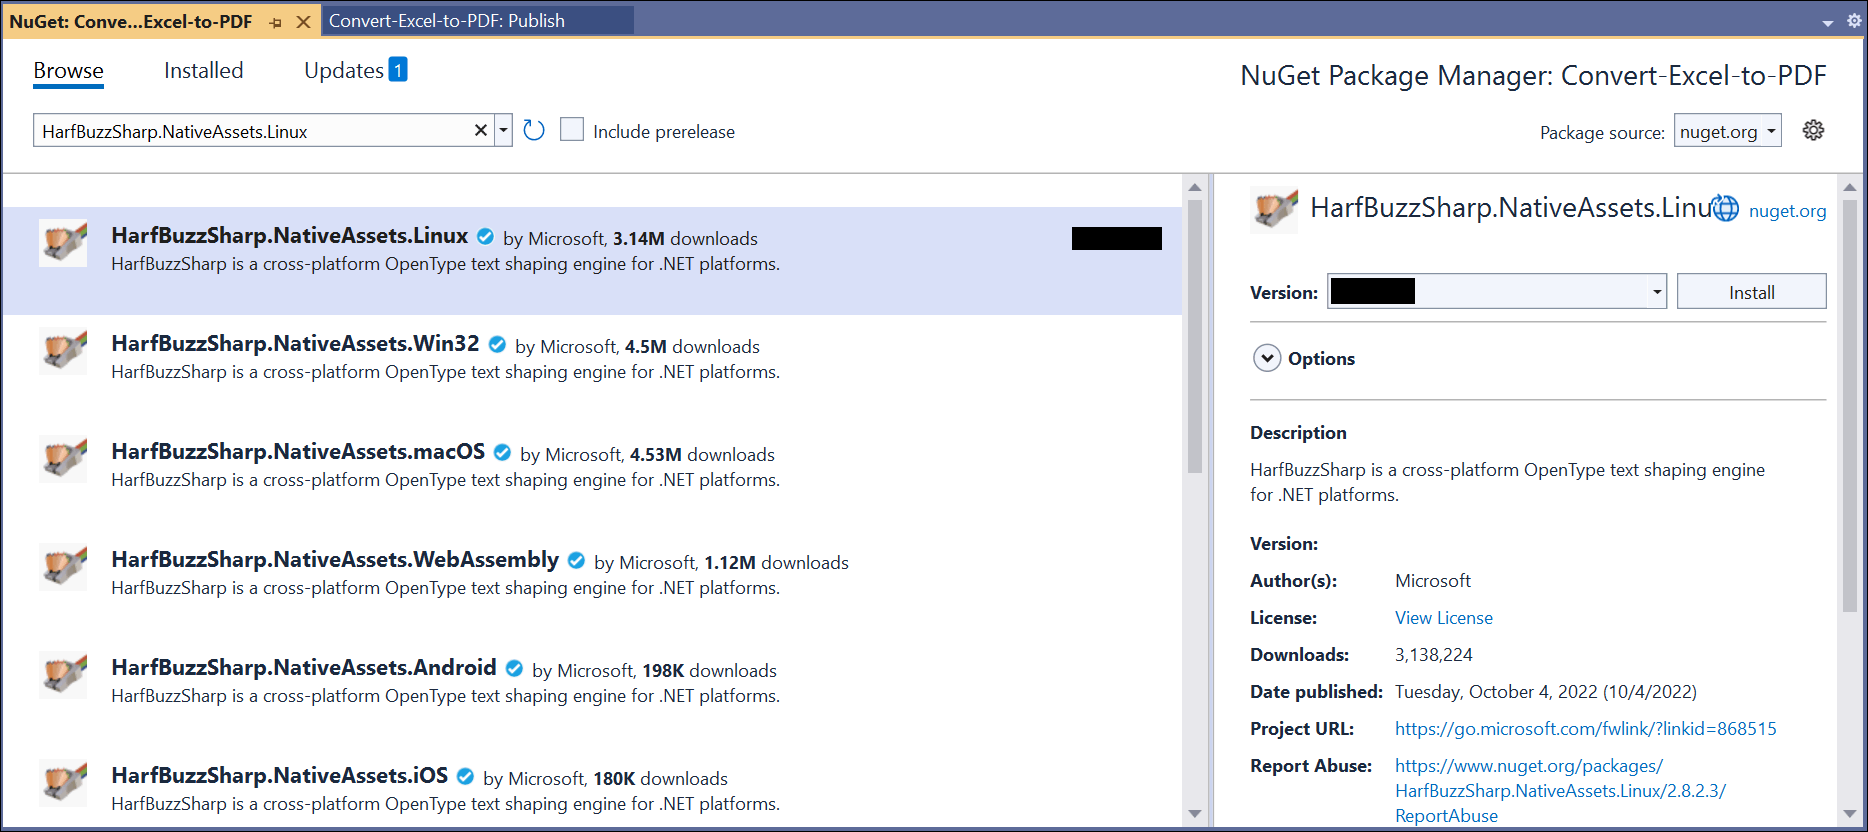
Task: Open NuGet settings gear icon
Action: [1813, 131]
